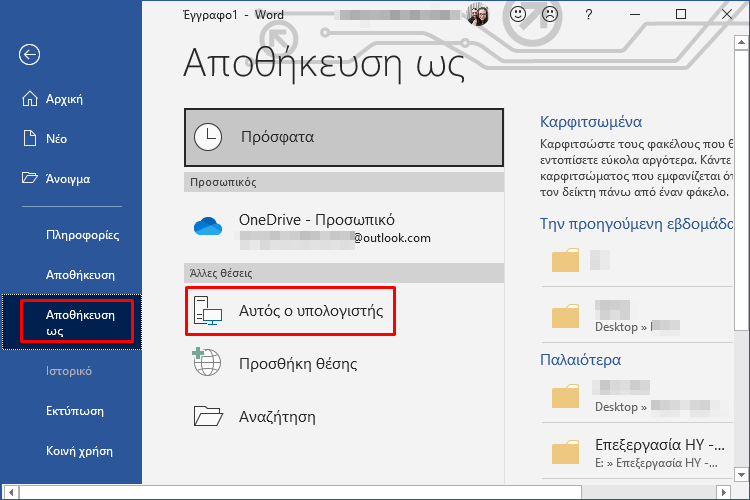The width and height of the screenshot is (750, 500).
Task: Click the open folder icon beside Άνοιγμα
Action: coord(30,178)
